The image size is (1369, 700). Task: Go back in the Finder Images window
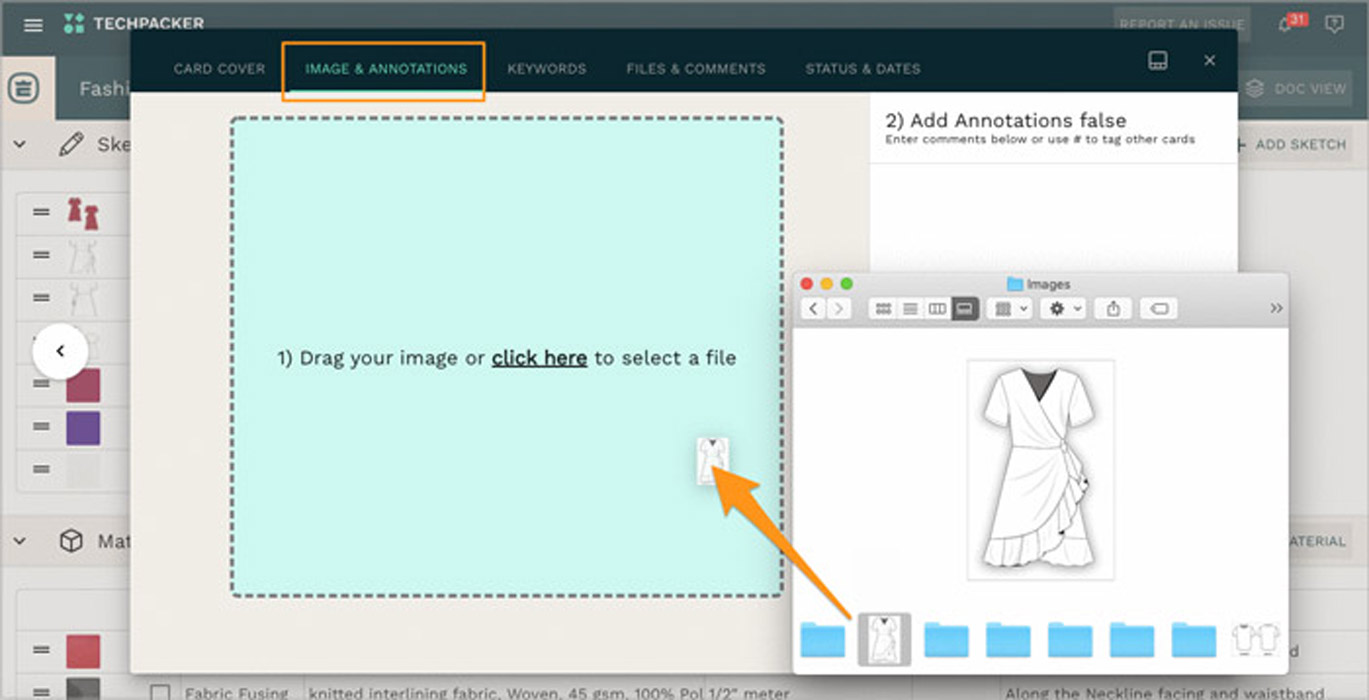(x=813, y=309)
